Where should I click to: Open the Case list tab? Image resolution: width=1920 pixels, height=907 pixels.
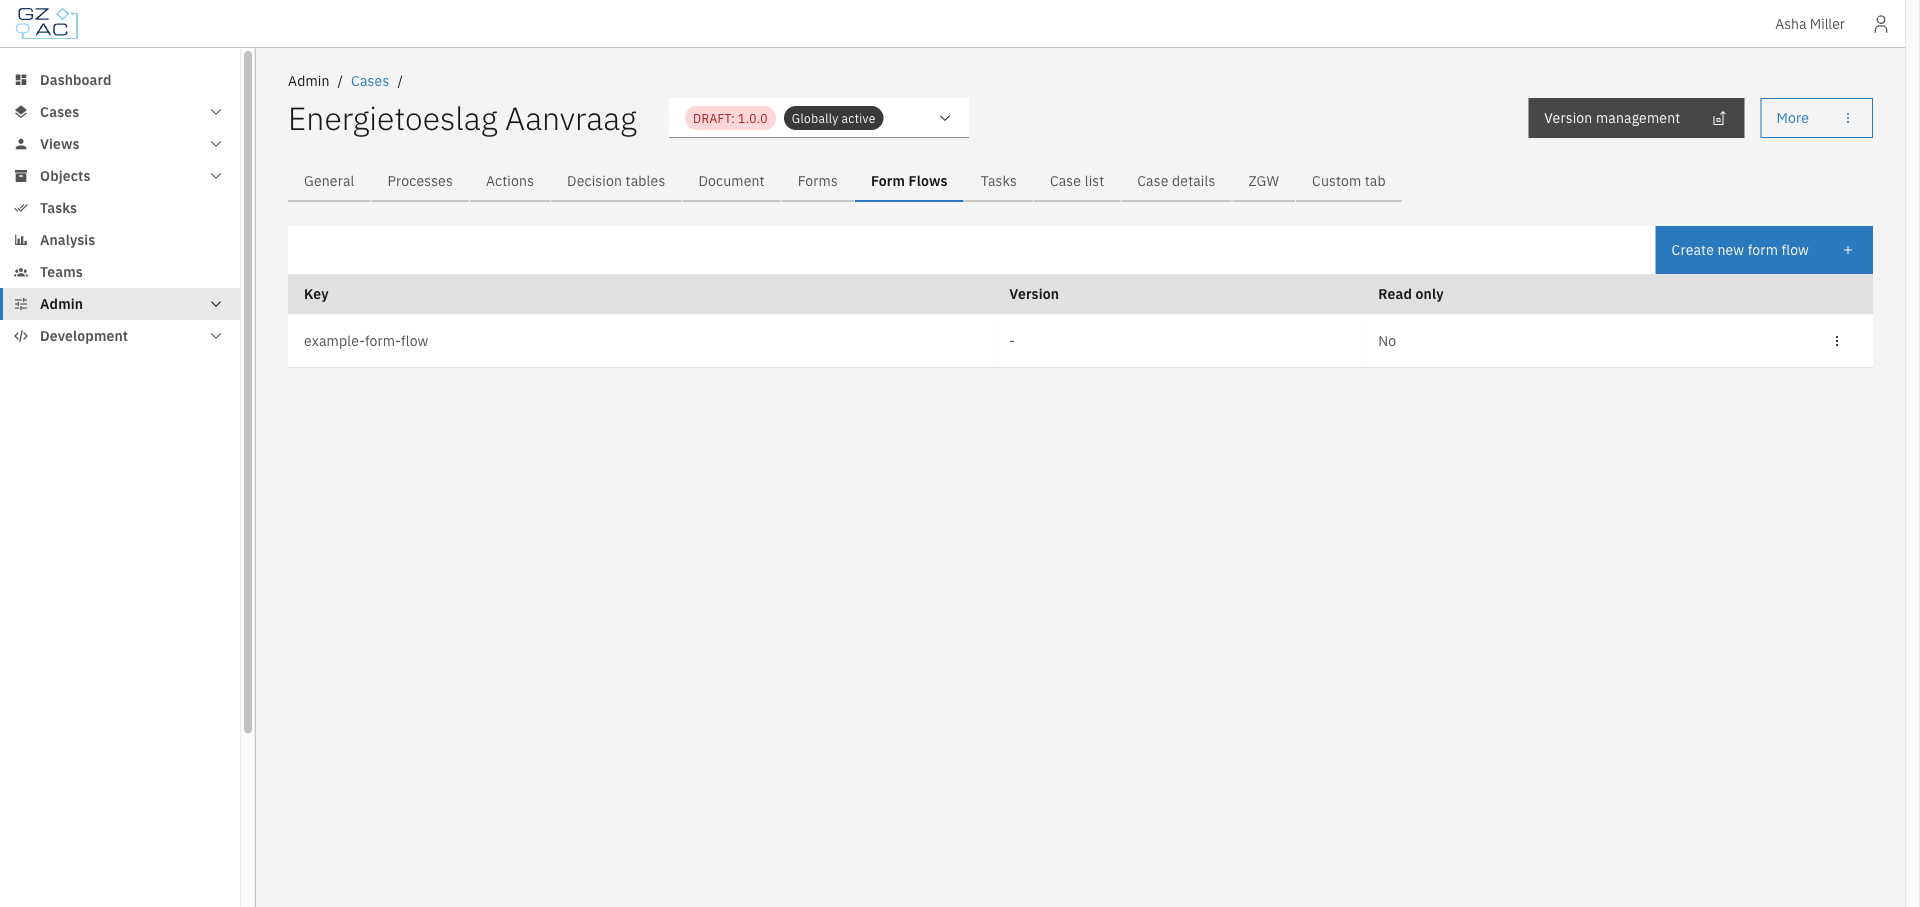pyautogui.click(x=1077, y=181)
